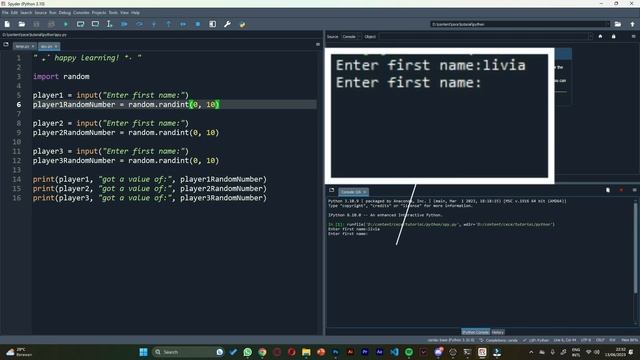This screenshot has width=640, height=360.
Task: Open the Help Source dropdown
Action: 351,37
